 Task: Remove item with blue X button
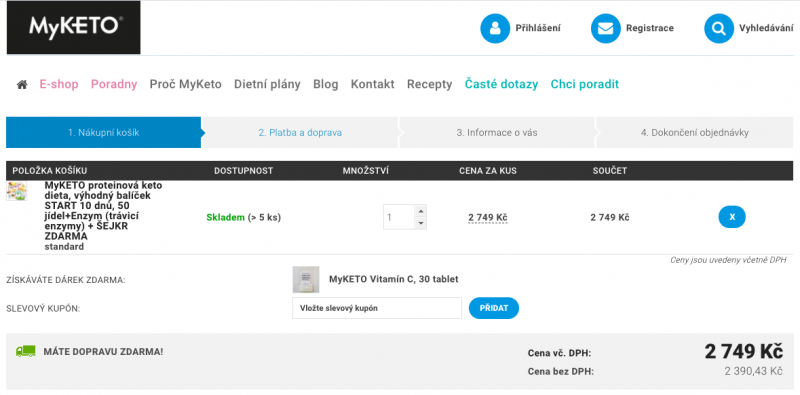tap(732, 217)
